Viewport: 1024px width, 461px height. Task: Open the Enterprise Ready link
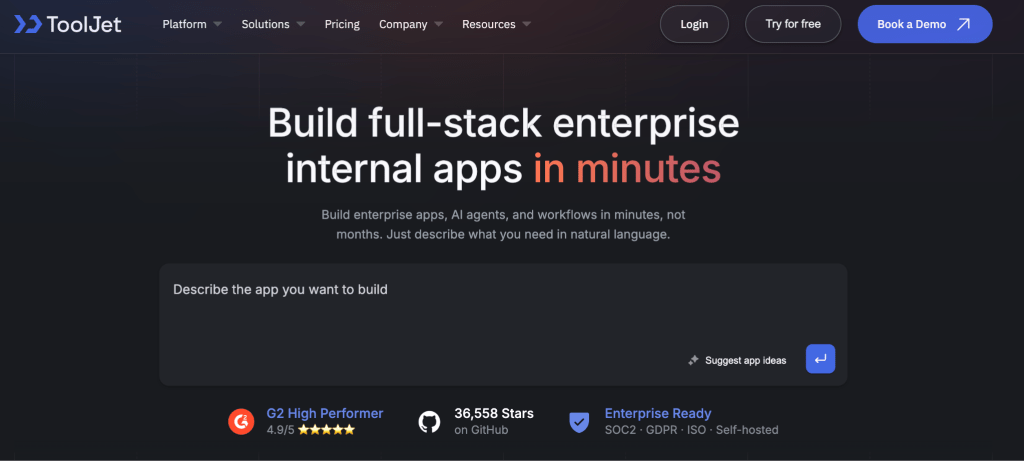click(658, 413)
